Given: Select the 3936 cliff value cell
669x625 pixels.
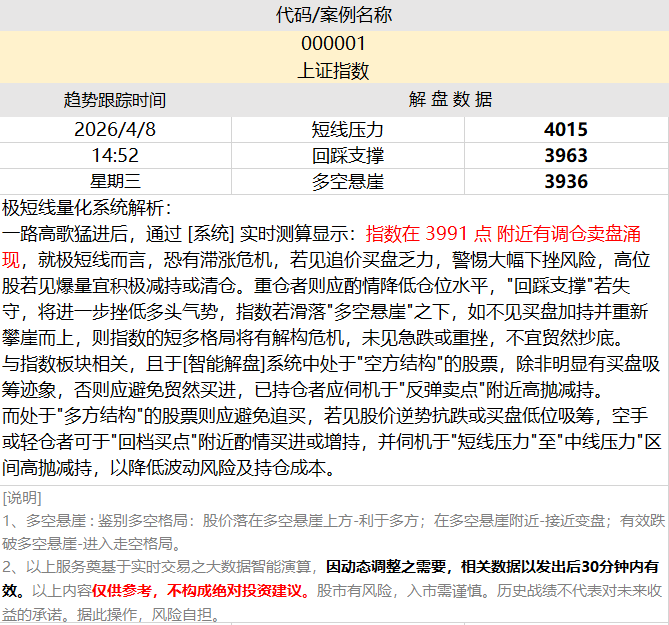Looking at the screenshot, I should (x=566, y=182).
